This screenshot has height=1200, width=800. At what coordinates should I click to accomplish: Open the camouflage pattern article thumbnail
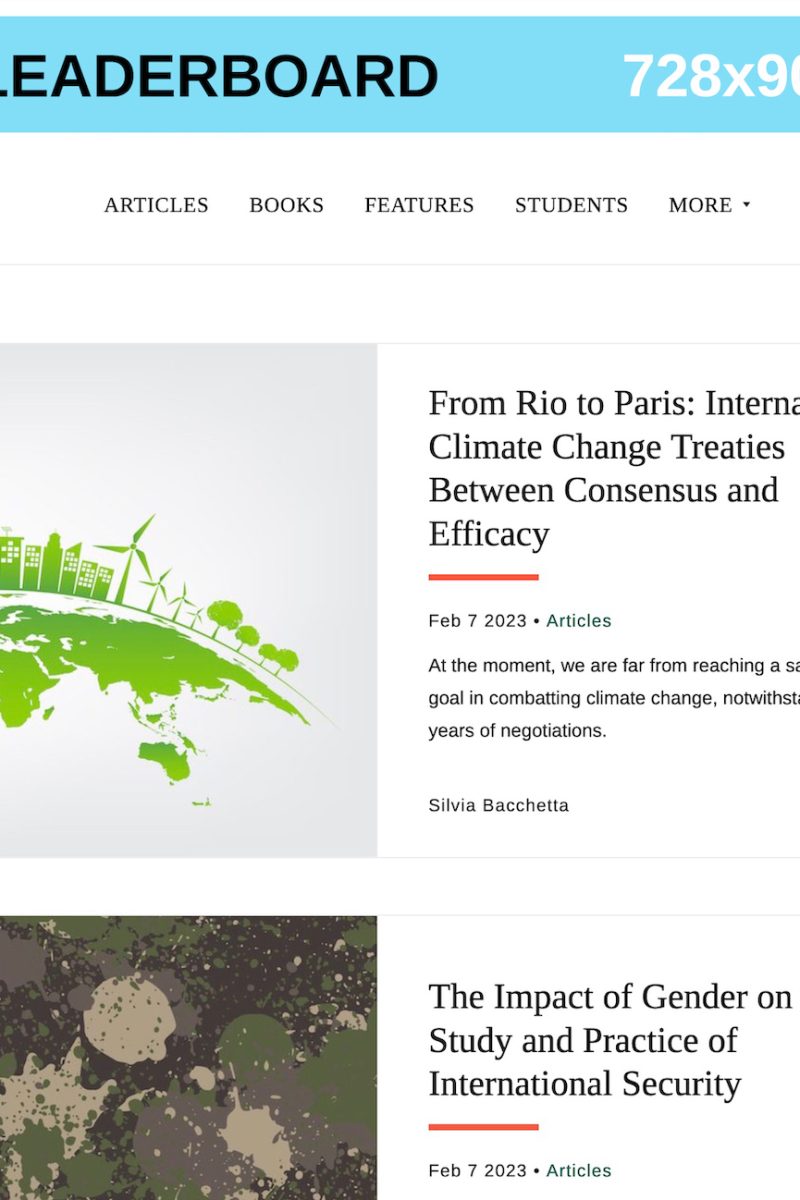[x=188, y=1058]
